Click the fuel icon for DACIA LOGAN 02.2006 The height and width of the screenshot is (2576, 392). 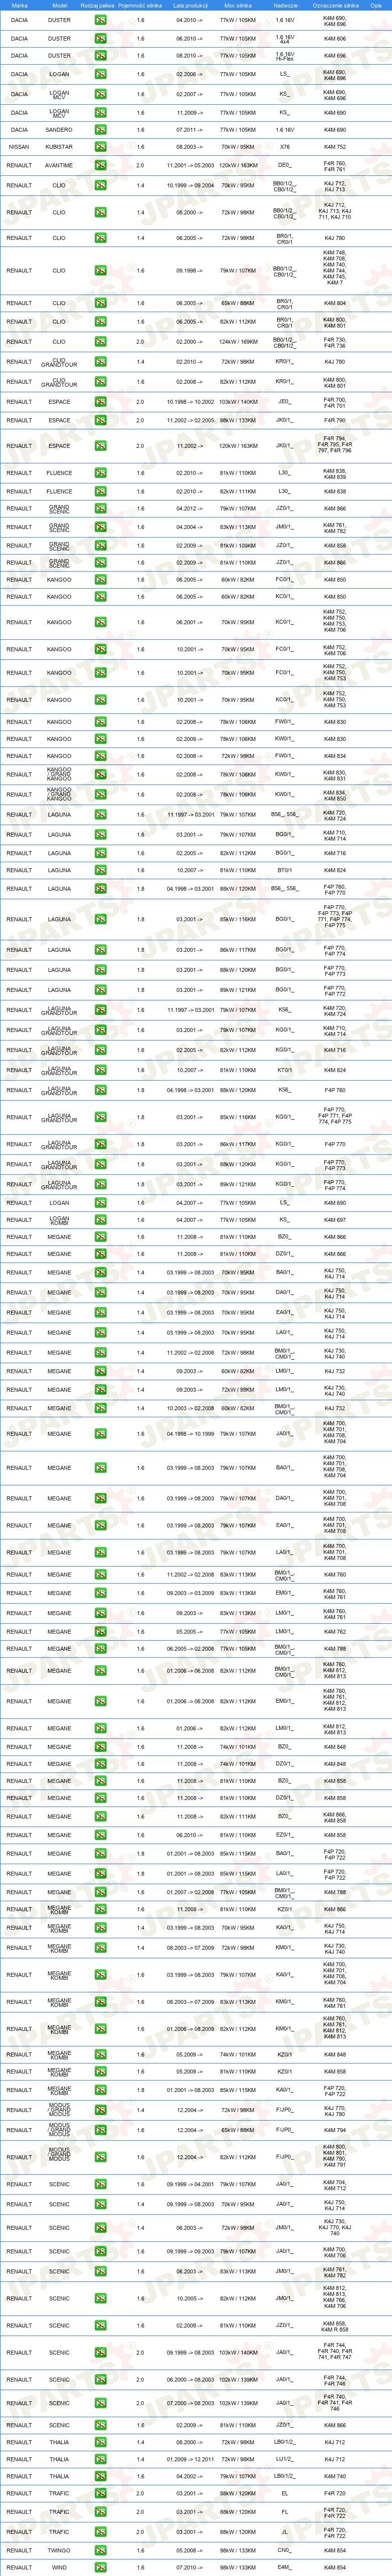(100, 74)
